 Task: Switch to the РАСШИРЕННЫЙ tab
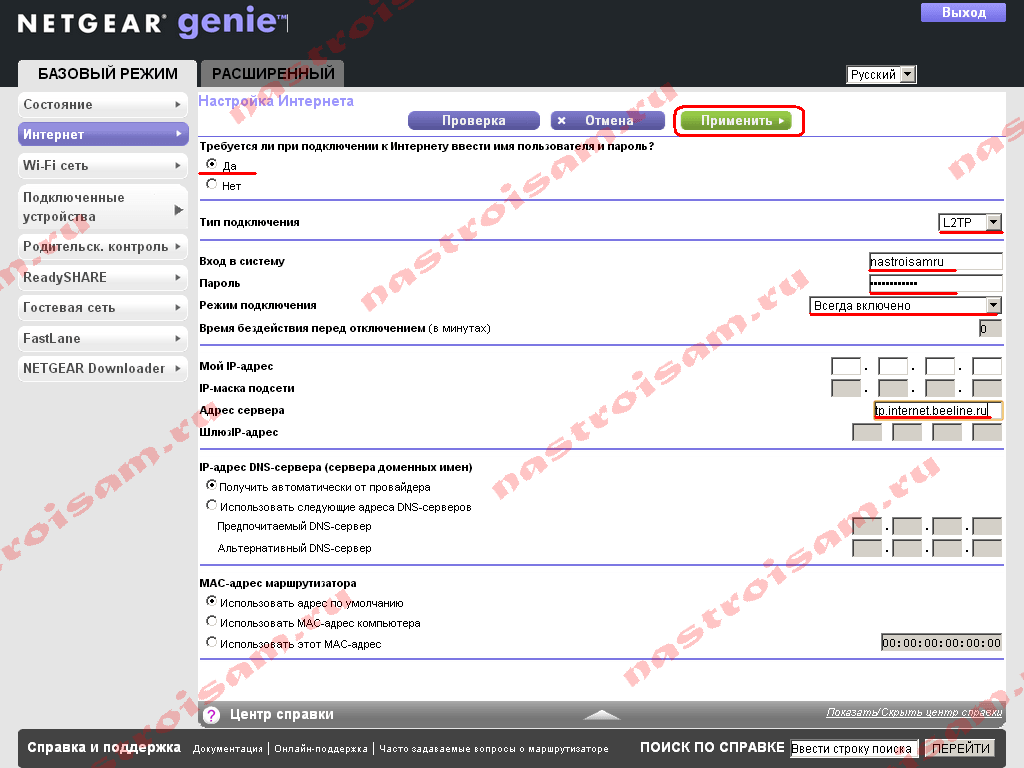pos(273,74)
